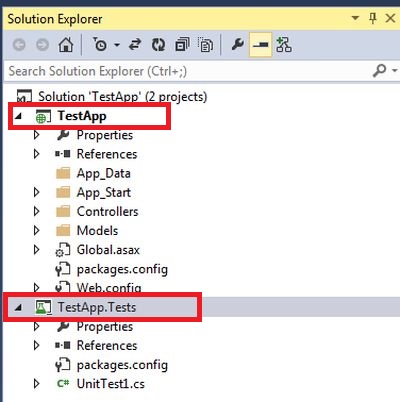Viewport: 400px width, 402px height.
Task: Select the UnitTest1.cs file
Action: (x=111, y=384)
